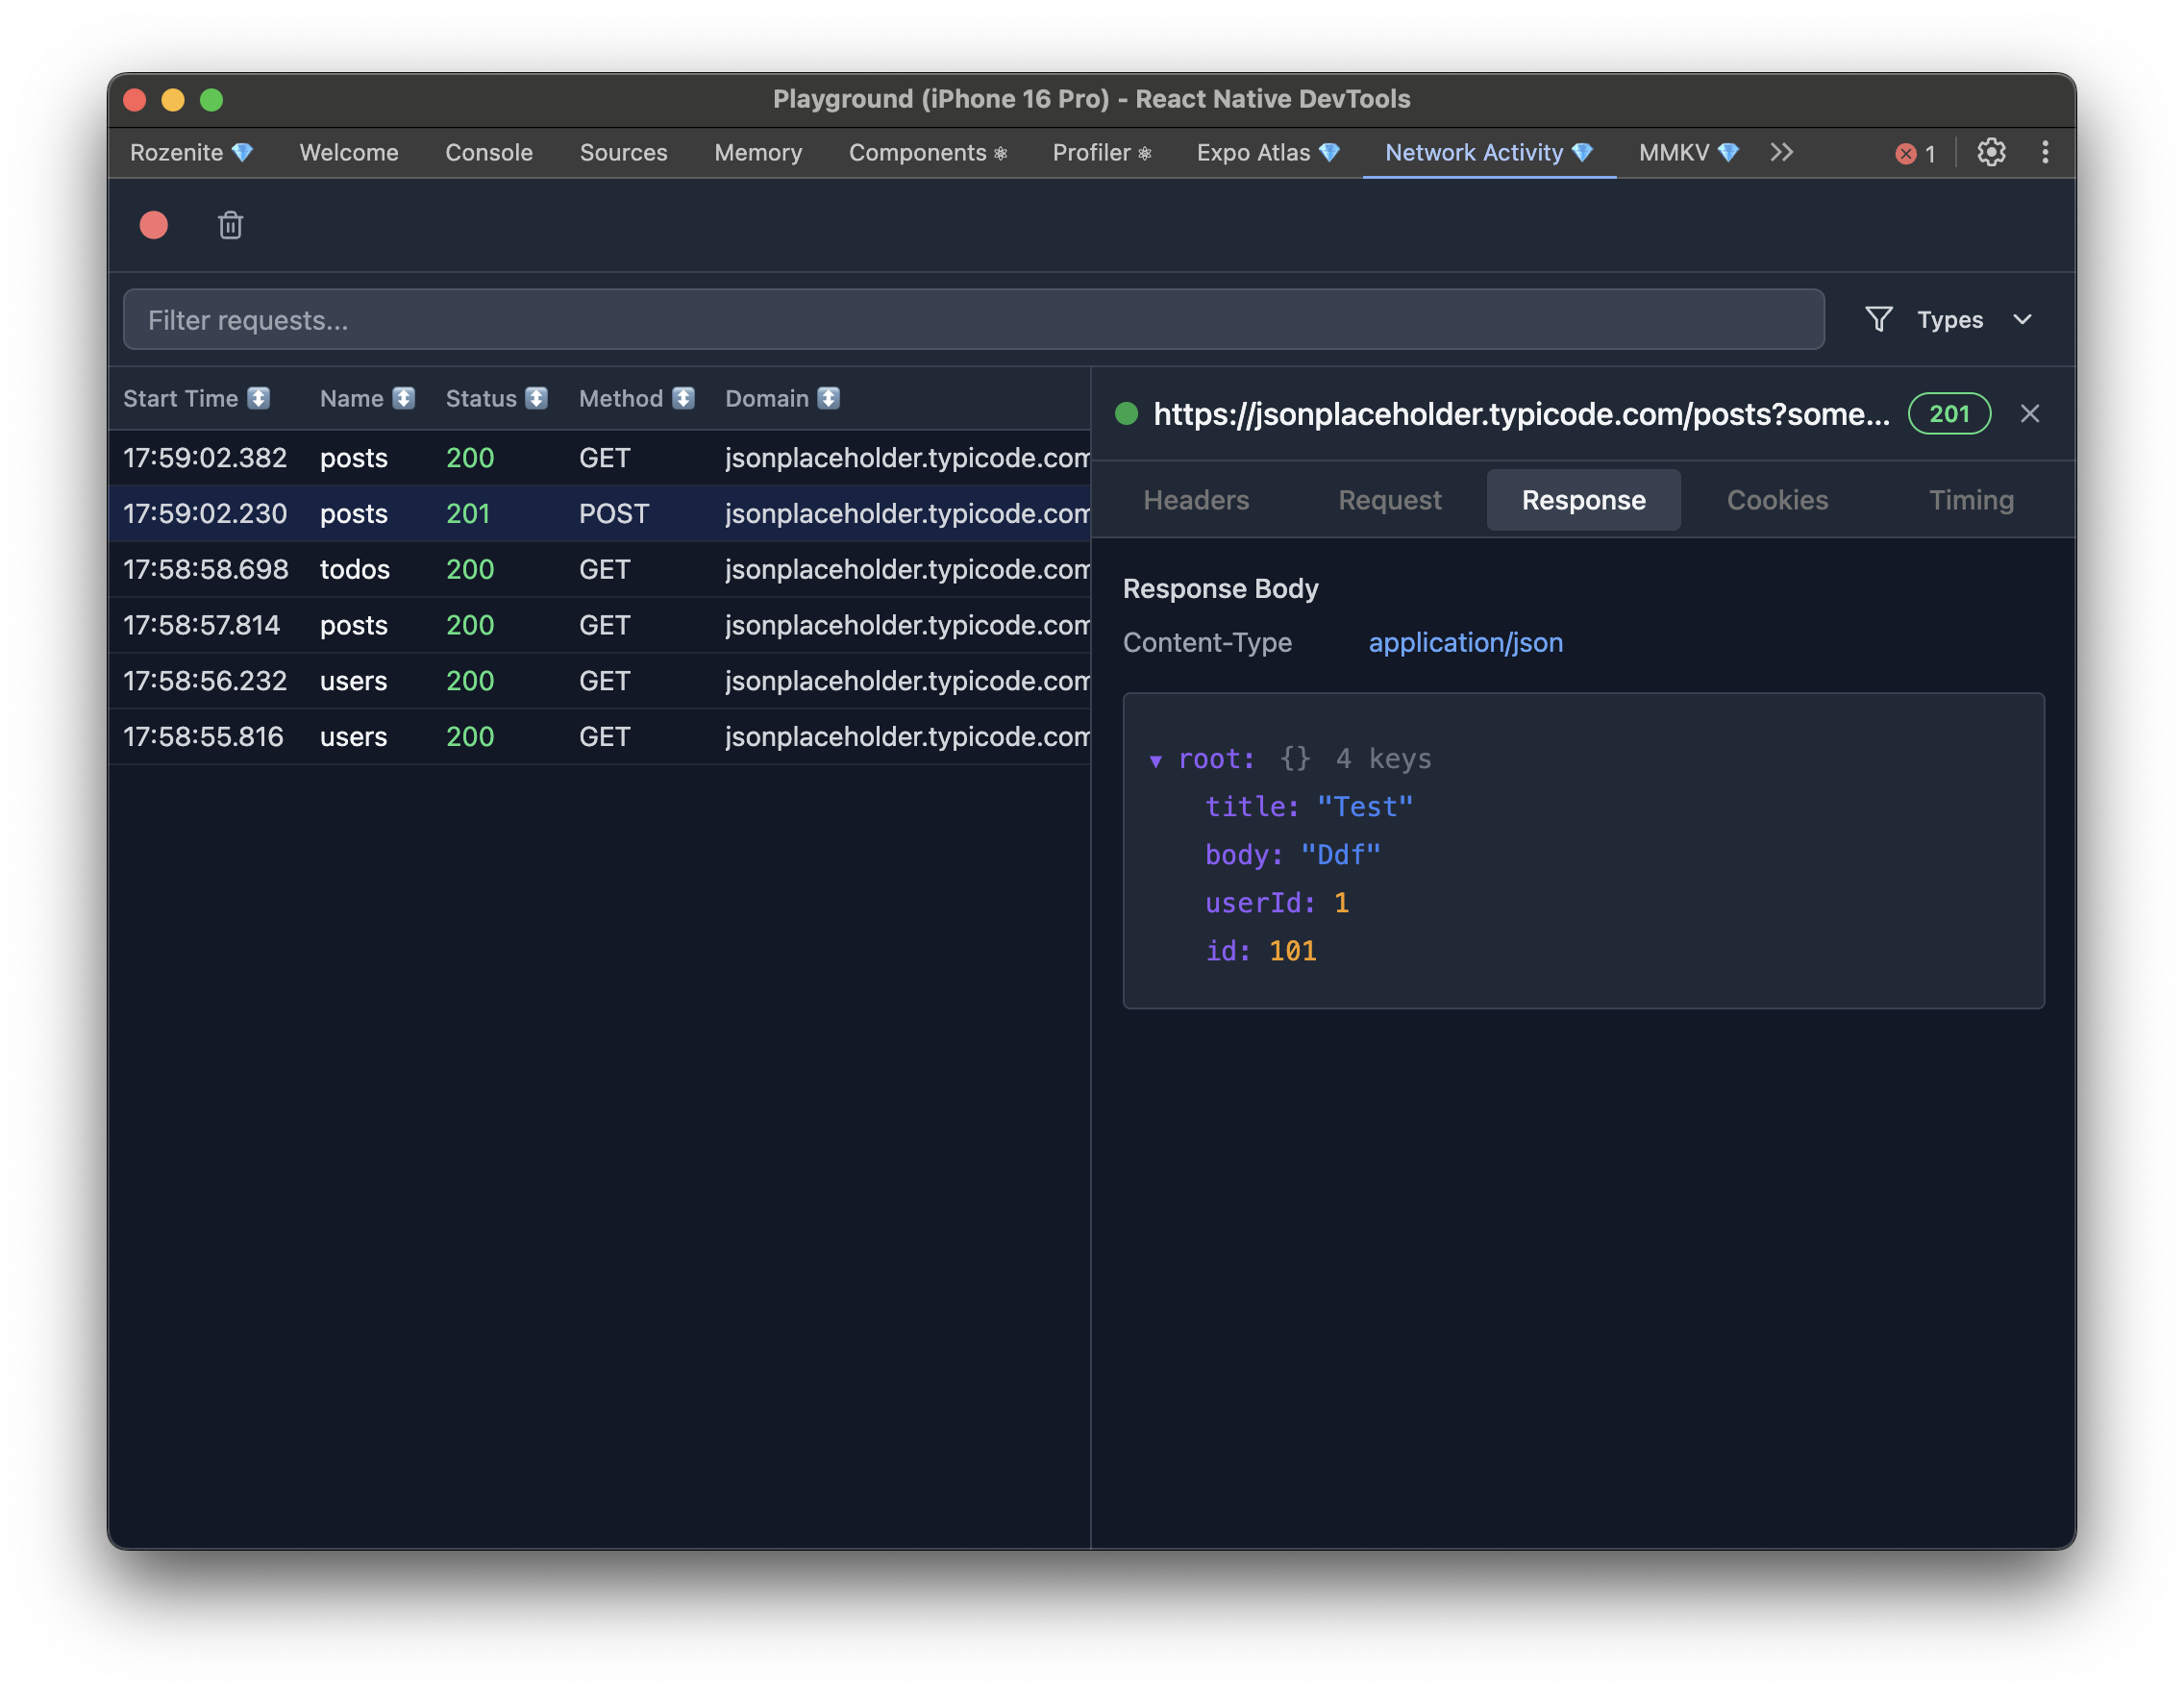
Task: Click the red error count indicator
Action: [1914, 153]
